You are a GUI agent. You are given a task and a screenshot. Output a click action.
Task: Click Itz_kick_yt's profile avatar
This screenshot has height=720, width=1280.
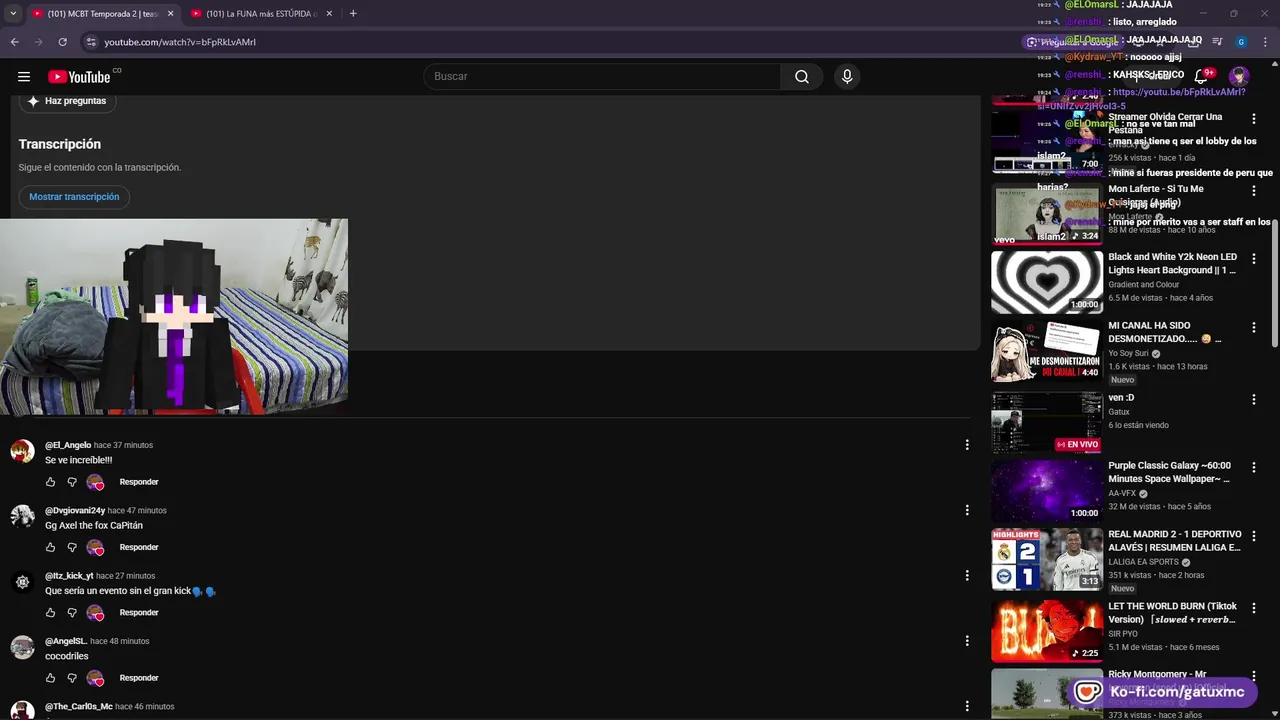[22, 582]
